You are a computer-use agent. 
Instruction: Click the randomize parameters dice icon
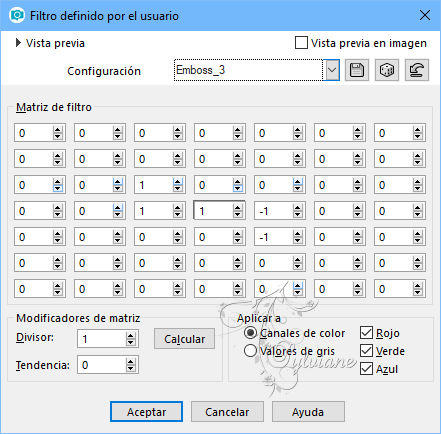[x=387, y=70]
